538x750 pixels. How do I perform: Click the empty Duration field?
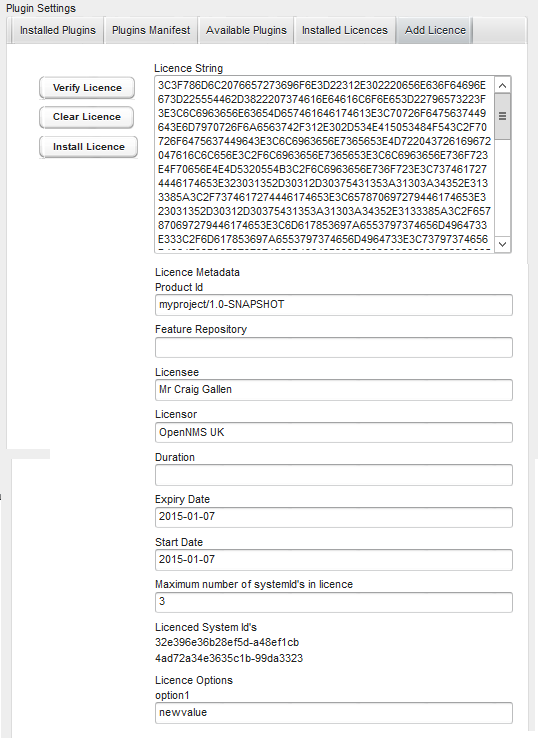333,475
